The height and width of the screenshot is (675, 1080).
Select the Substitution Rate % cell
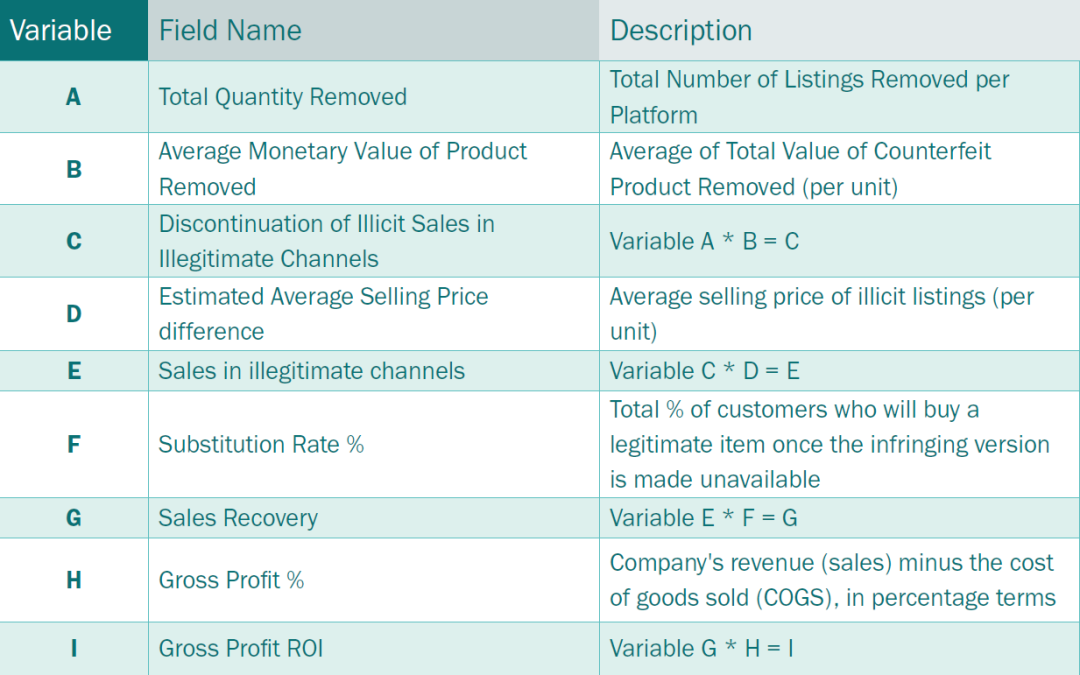(x=373, y=444)
